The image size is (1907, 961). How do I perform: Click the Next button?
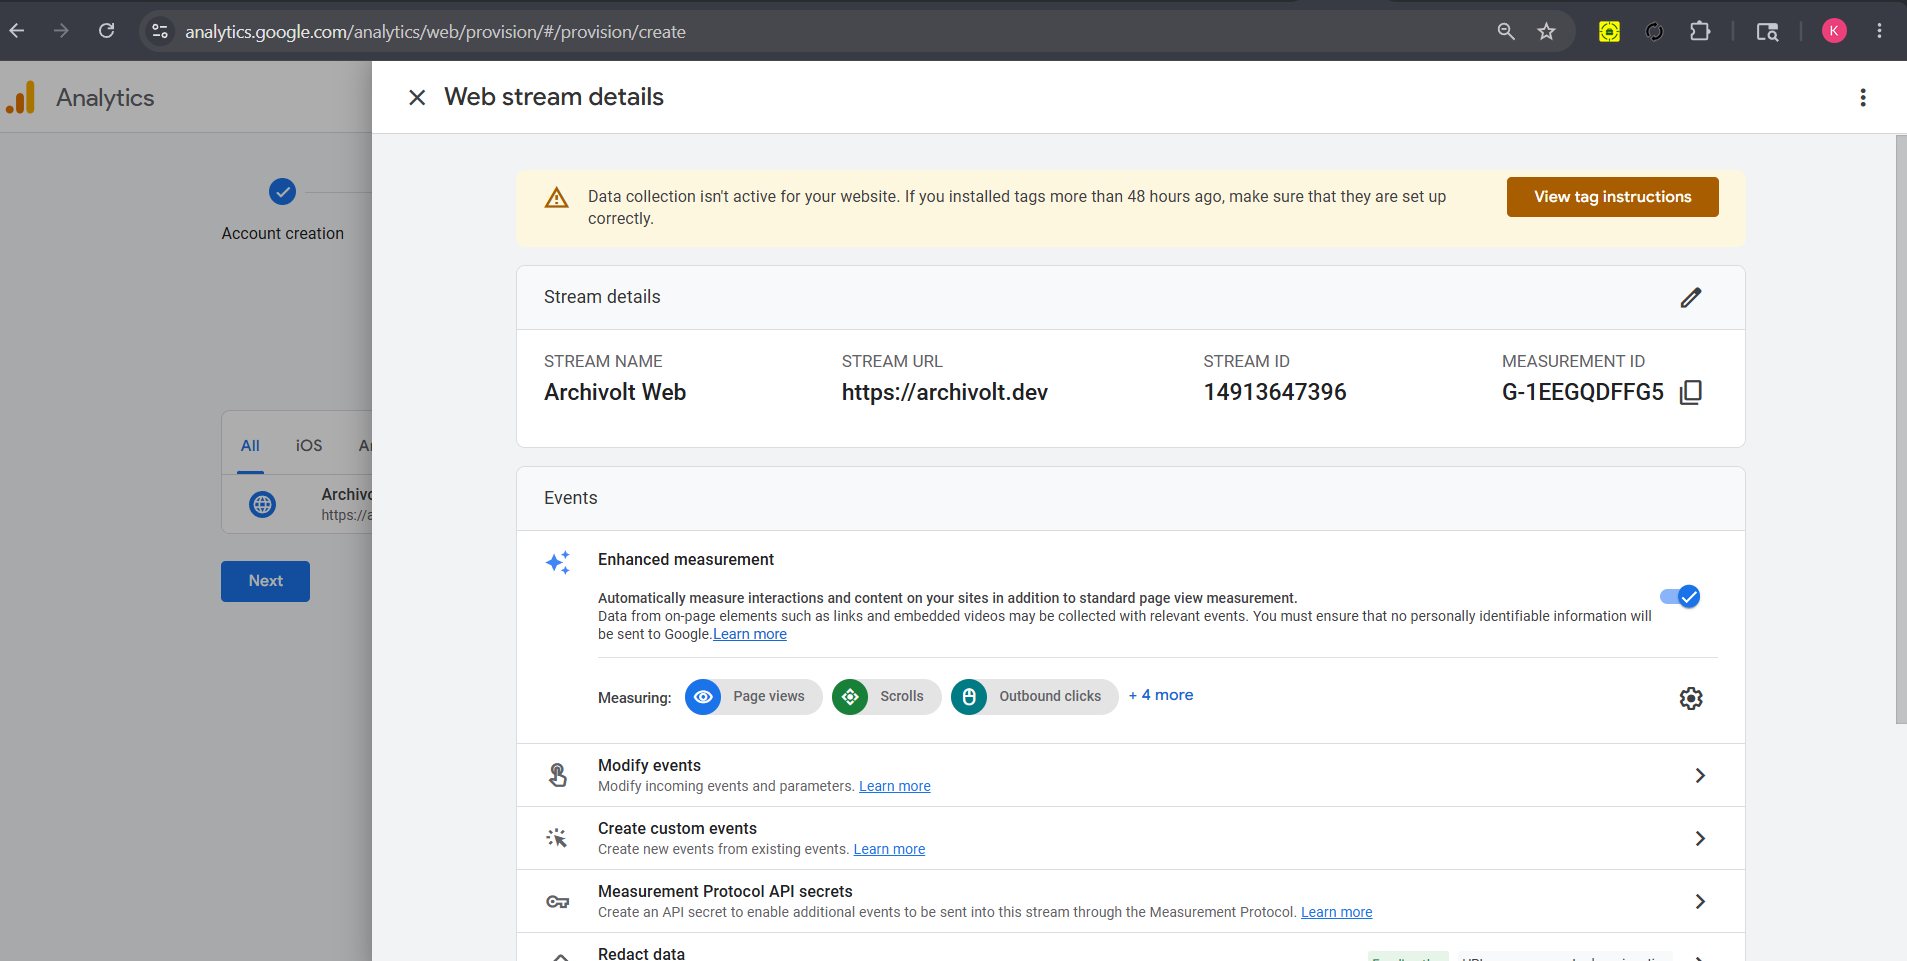point(265,581)
